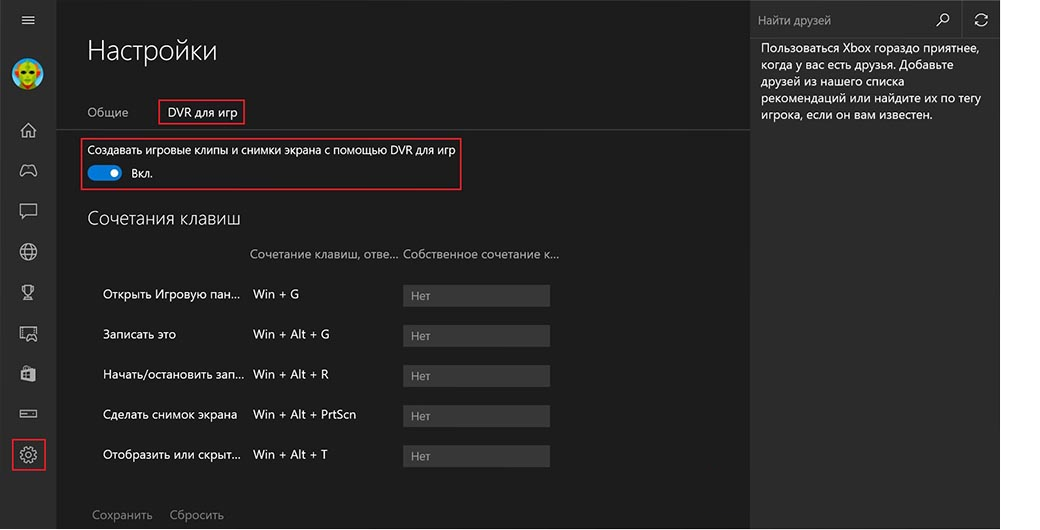Open activity globe icon in sidebar

click(28, 251)
